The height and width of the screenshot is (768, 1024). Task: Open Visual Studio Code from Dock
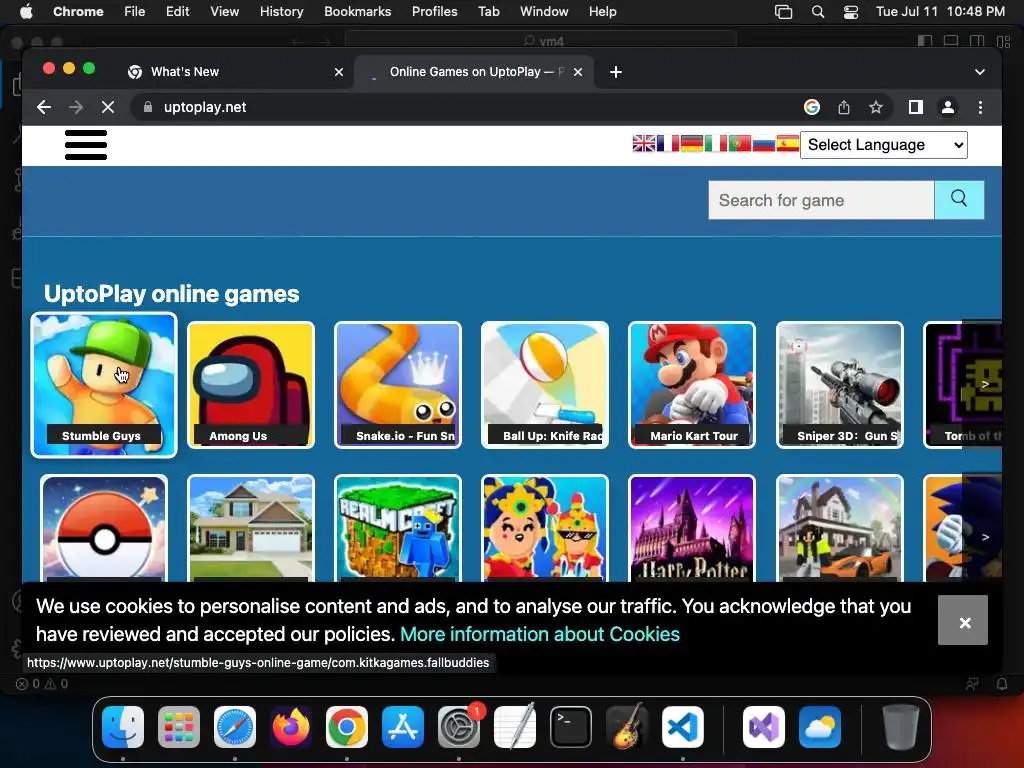click(683, 727)
